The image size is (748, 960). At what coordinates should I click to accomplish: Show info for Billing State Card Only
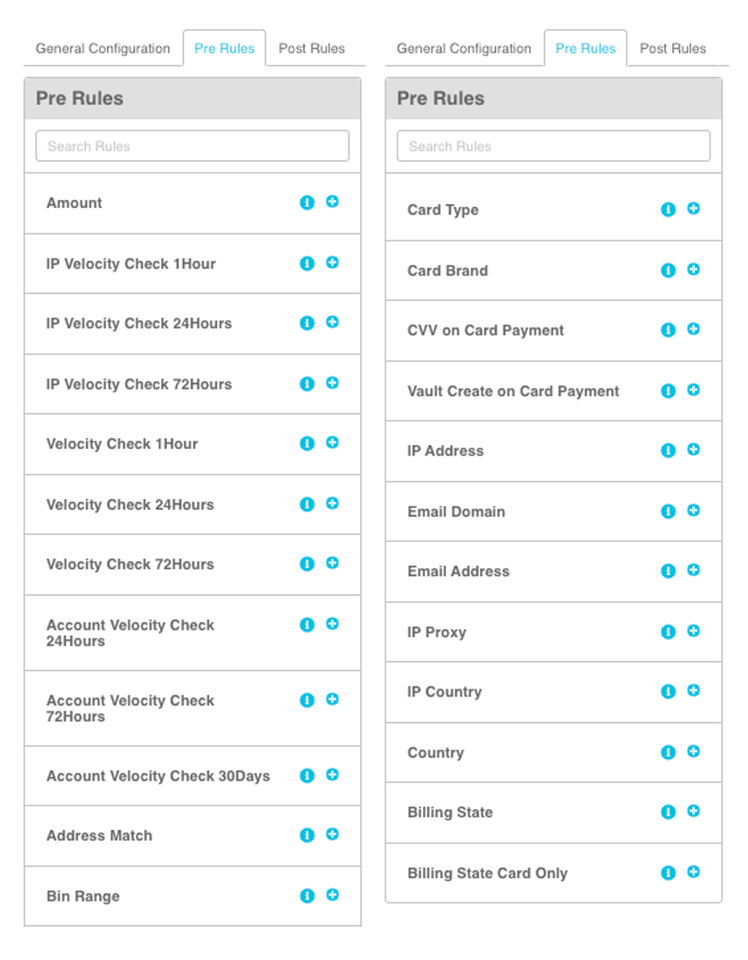click(668, 873)
